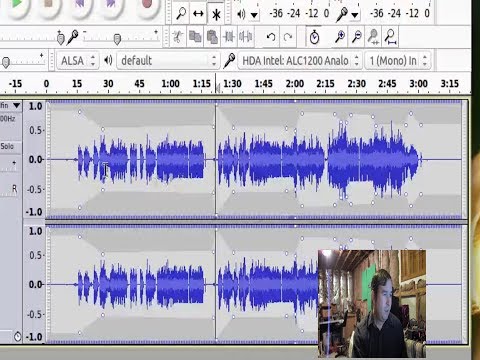
Task: Activate the Multi-Tool mode asterisk
Action: coord(216,14)
